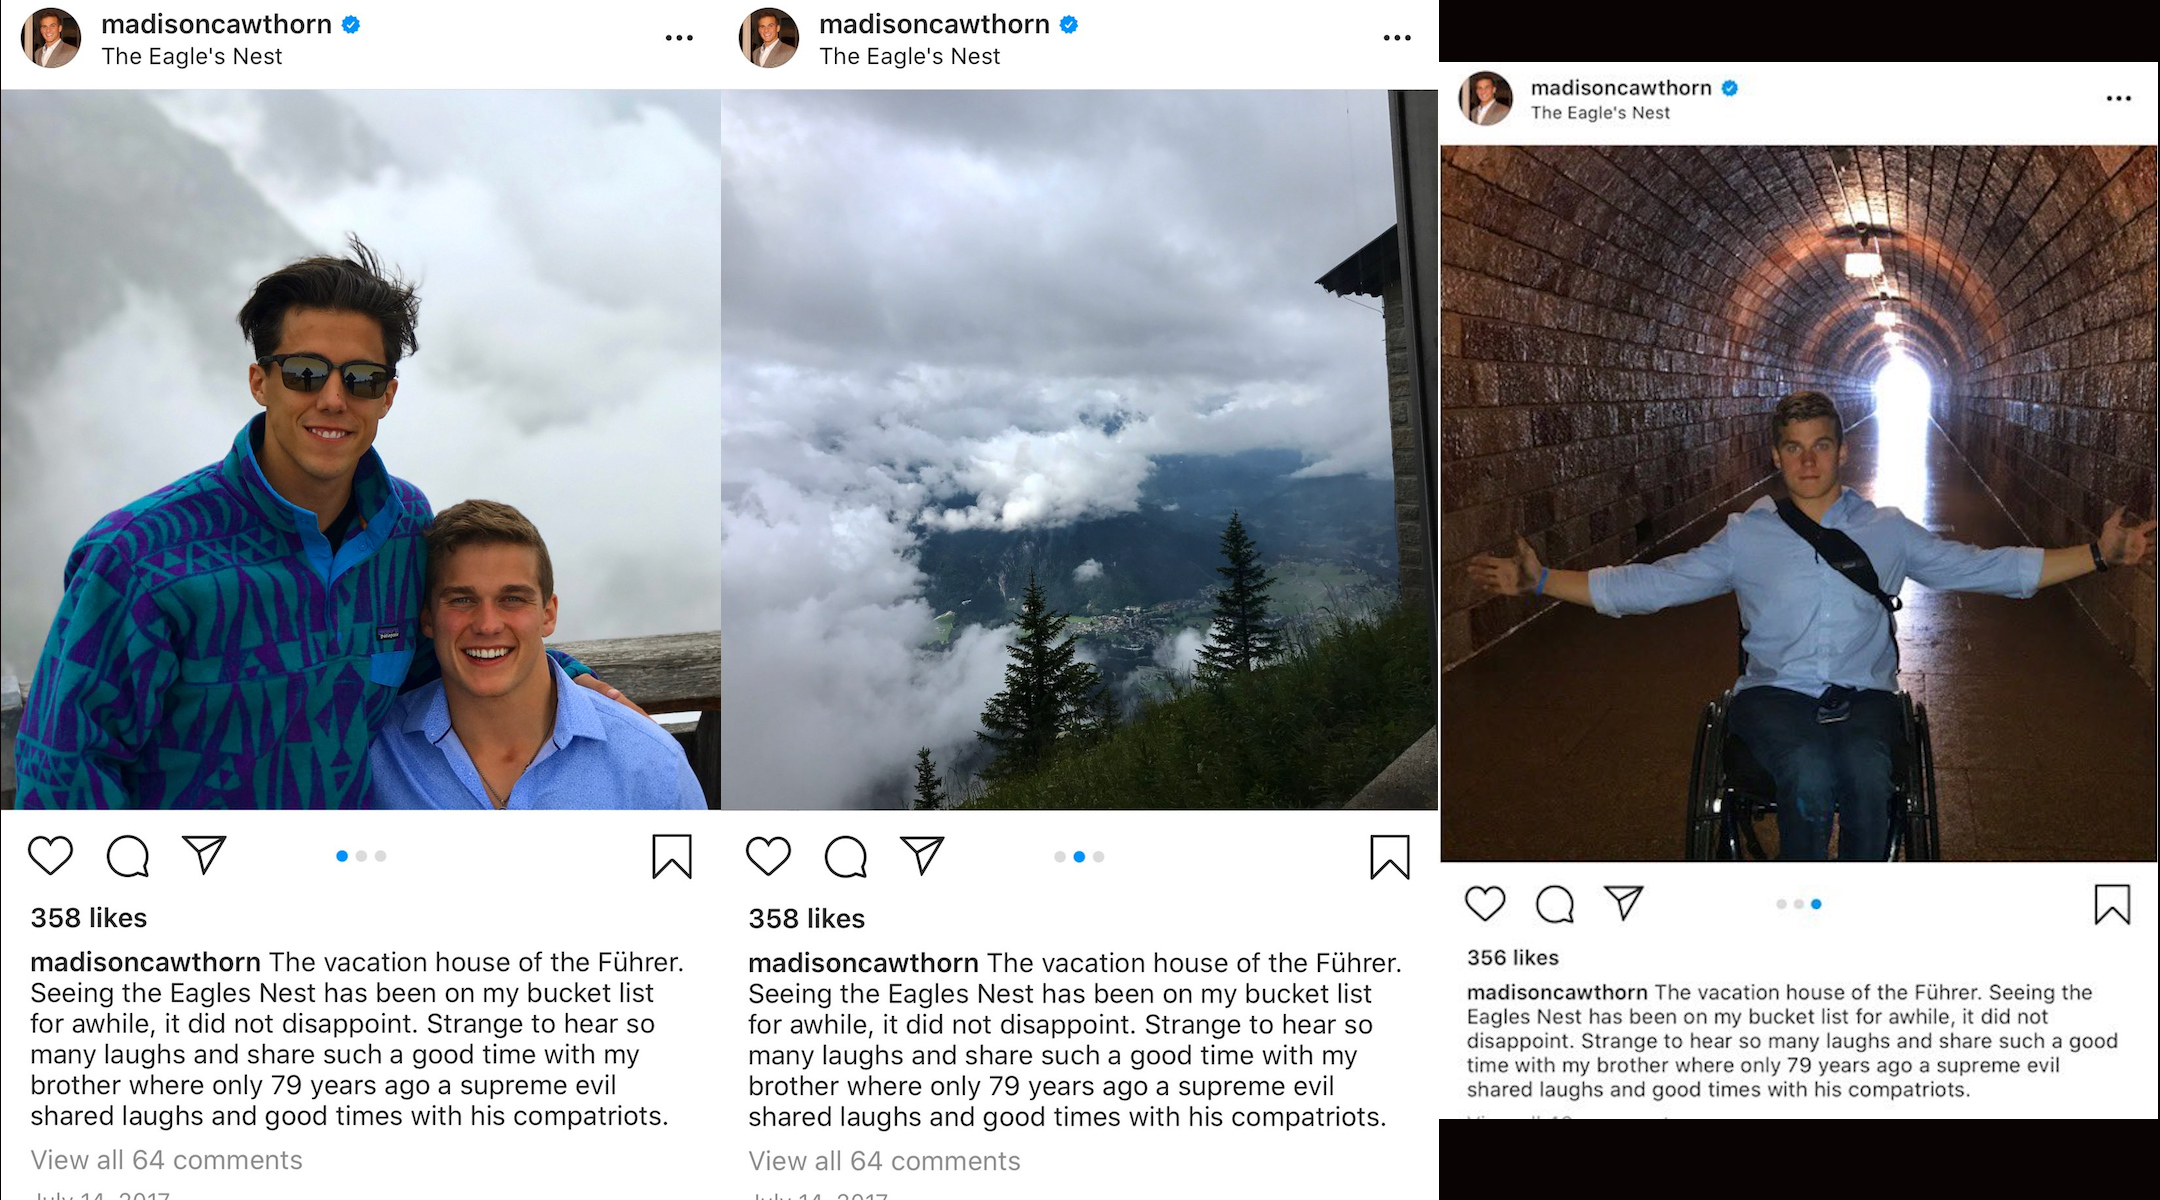This screenshot has width=2160, height=1200.
Task: Open madisoncawthorn profile picture on tunnel post
Action: pyautogui.click(x=1486, y=98)
